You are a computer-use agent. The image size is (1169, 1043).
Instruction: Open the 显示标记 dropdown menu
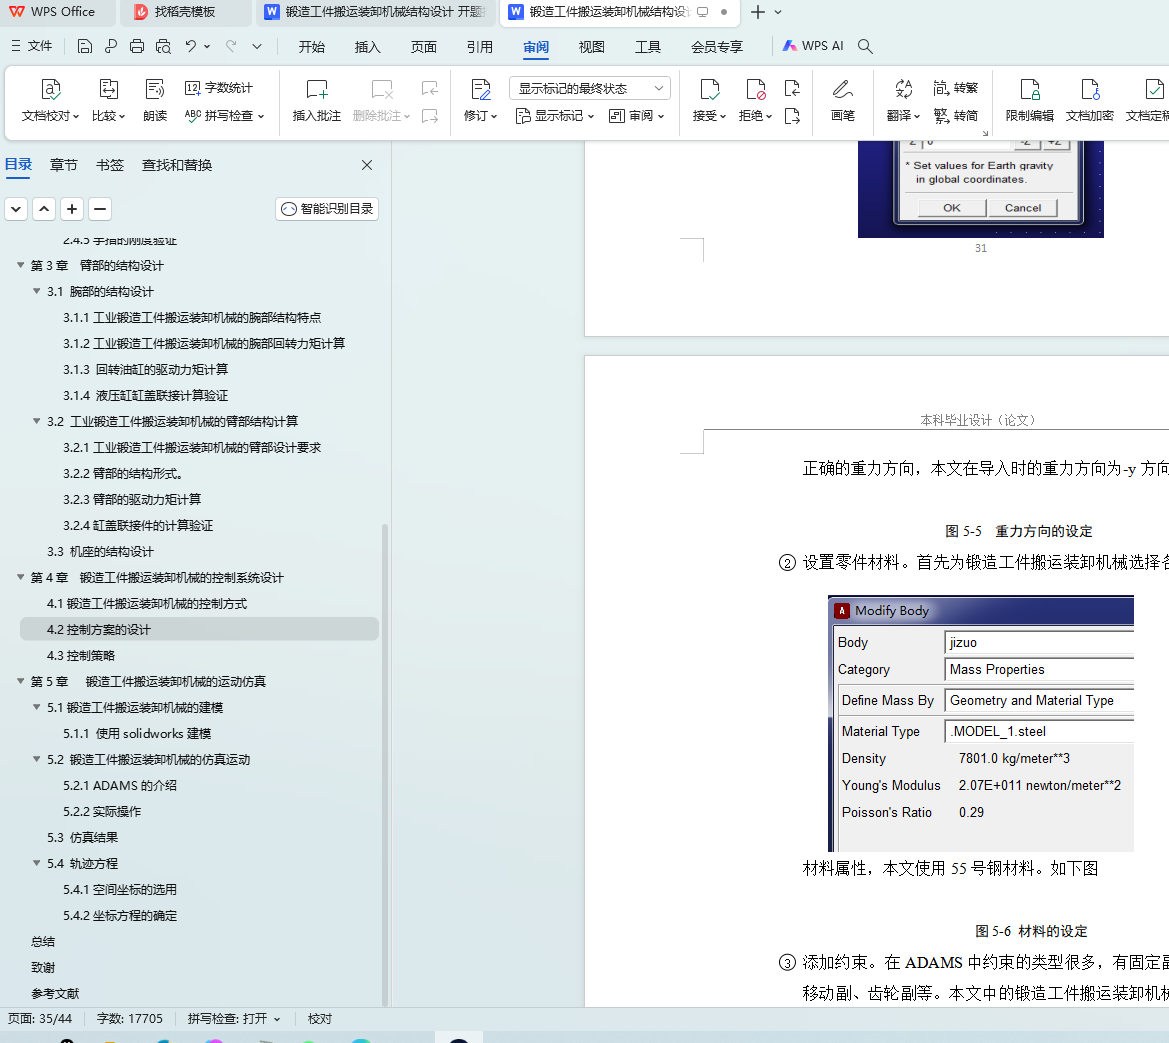click(555, 116)
